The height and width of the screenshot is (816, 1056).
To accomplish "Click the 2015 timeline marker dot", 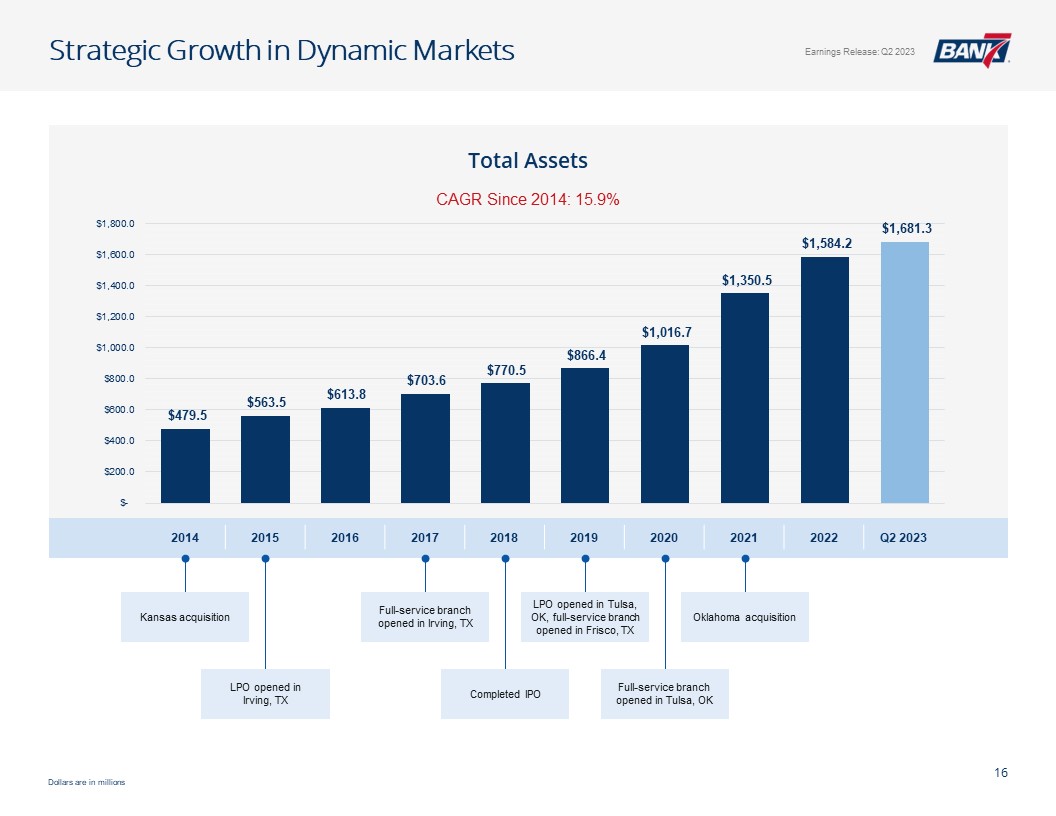I will click(x=265, y=558).
